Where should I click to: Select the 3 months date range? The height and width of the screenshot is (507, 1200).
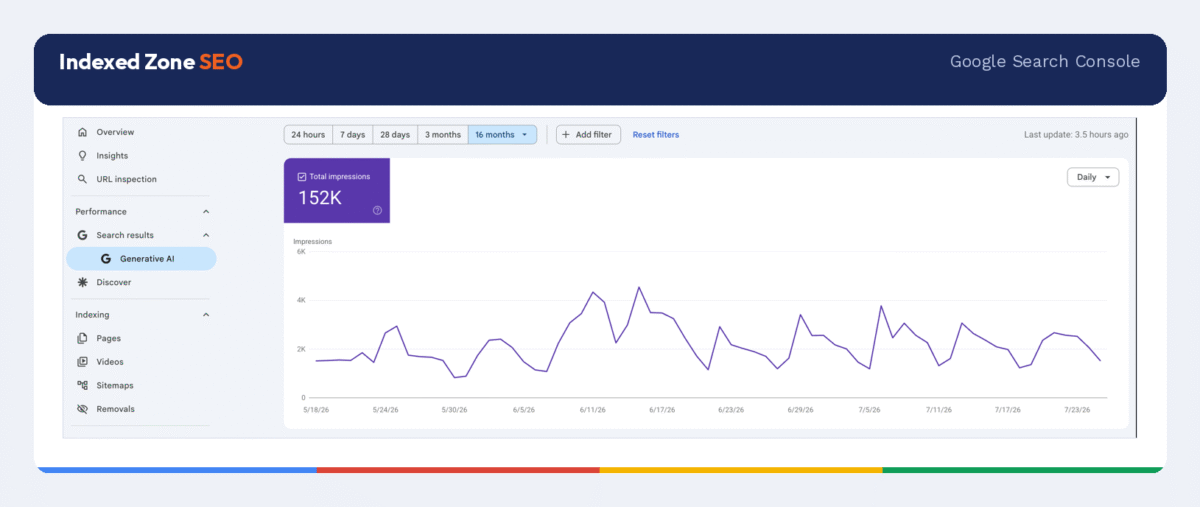pyautogui.click(x=442, y=134)
